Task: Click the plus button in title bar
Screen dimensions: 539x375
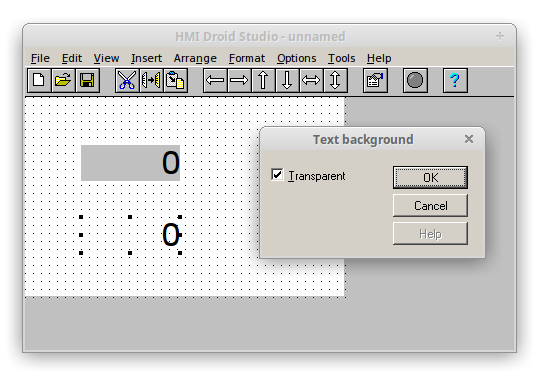Action: coord(500,36)
